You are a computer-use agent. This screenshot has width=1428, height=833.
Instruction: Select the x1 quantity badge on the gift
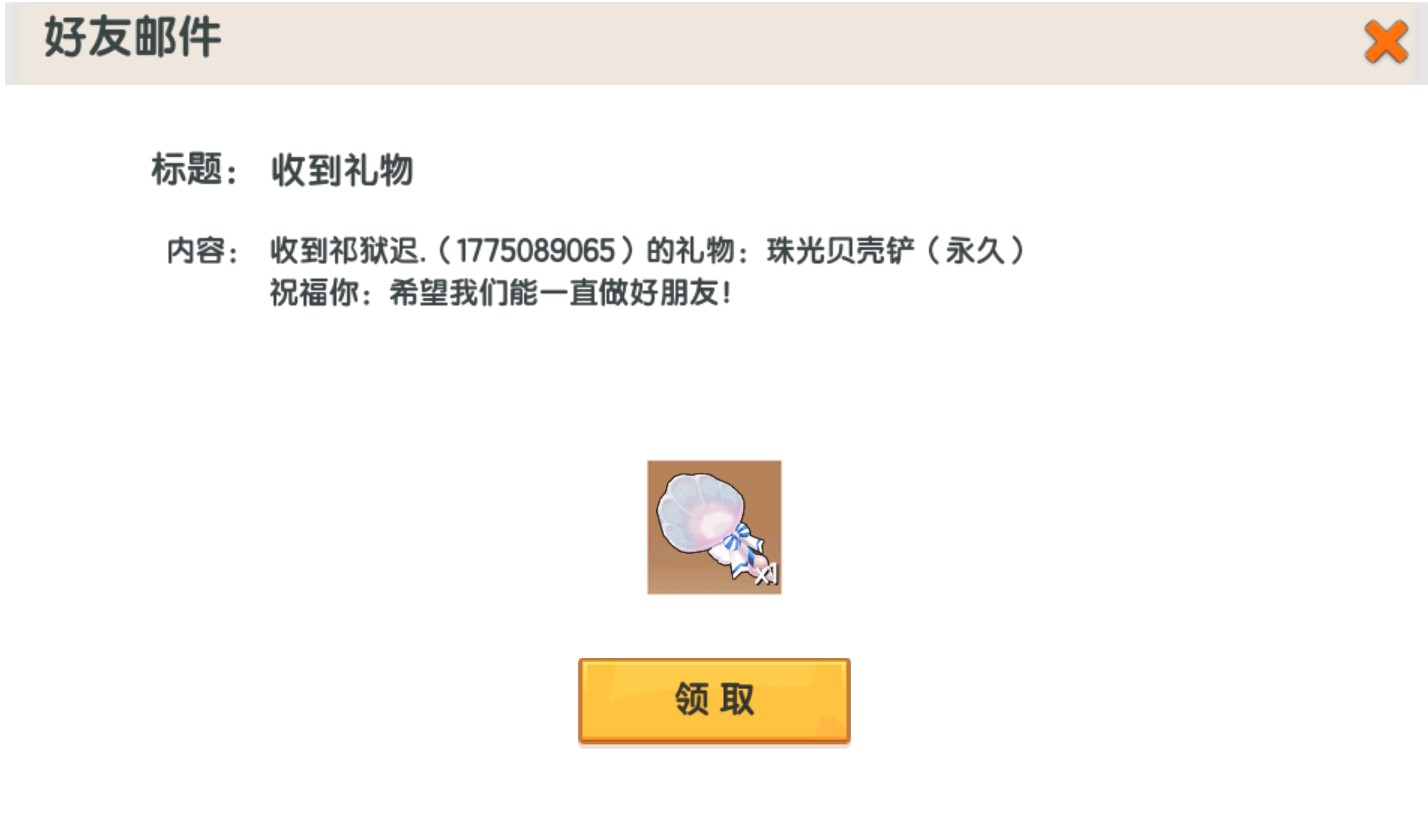(766, 575)
